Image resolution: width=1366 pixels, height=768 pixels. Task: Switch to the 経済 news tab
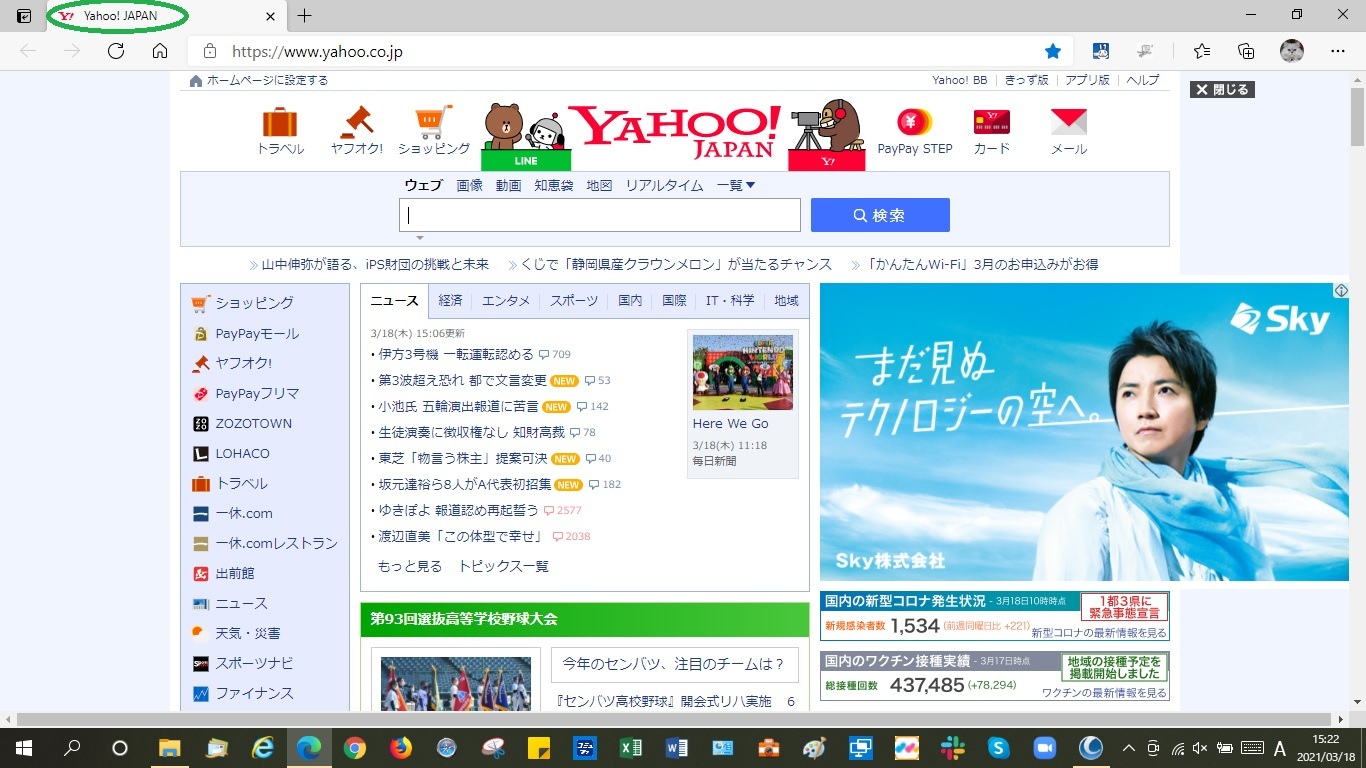point(450,301)
